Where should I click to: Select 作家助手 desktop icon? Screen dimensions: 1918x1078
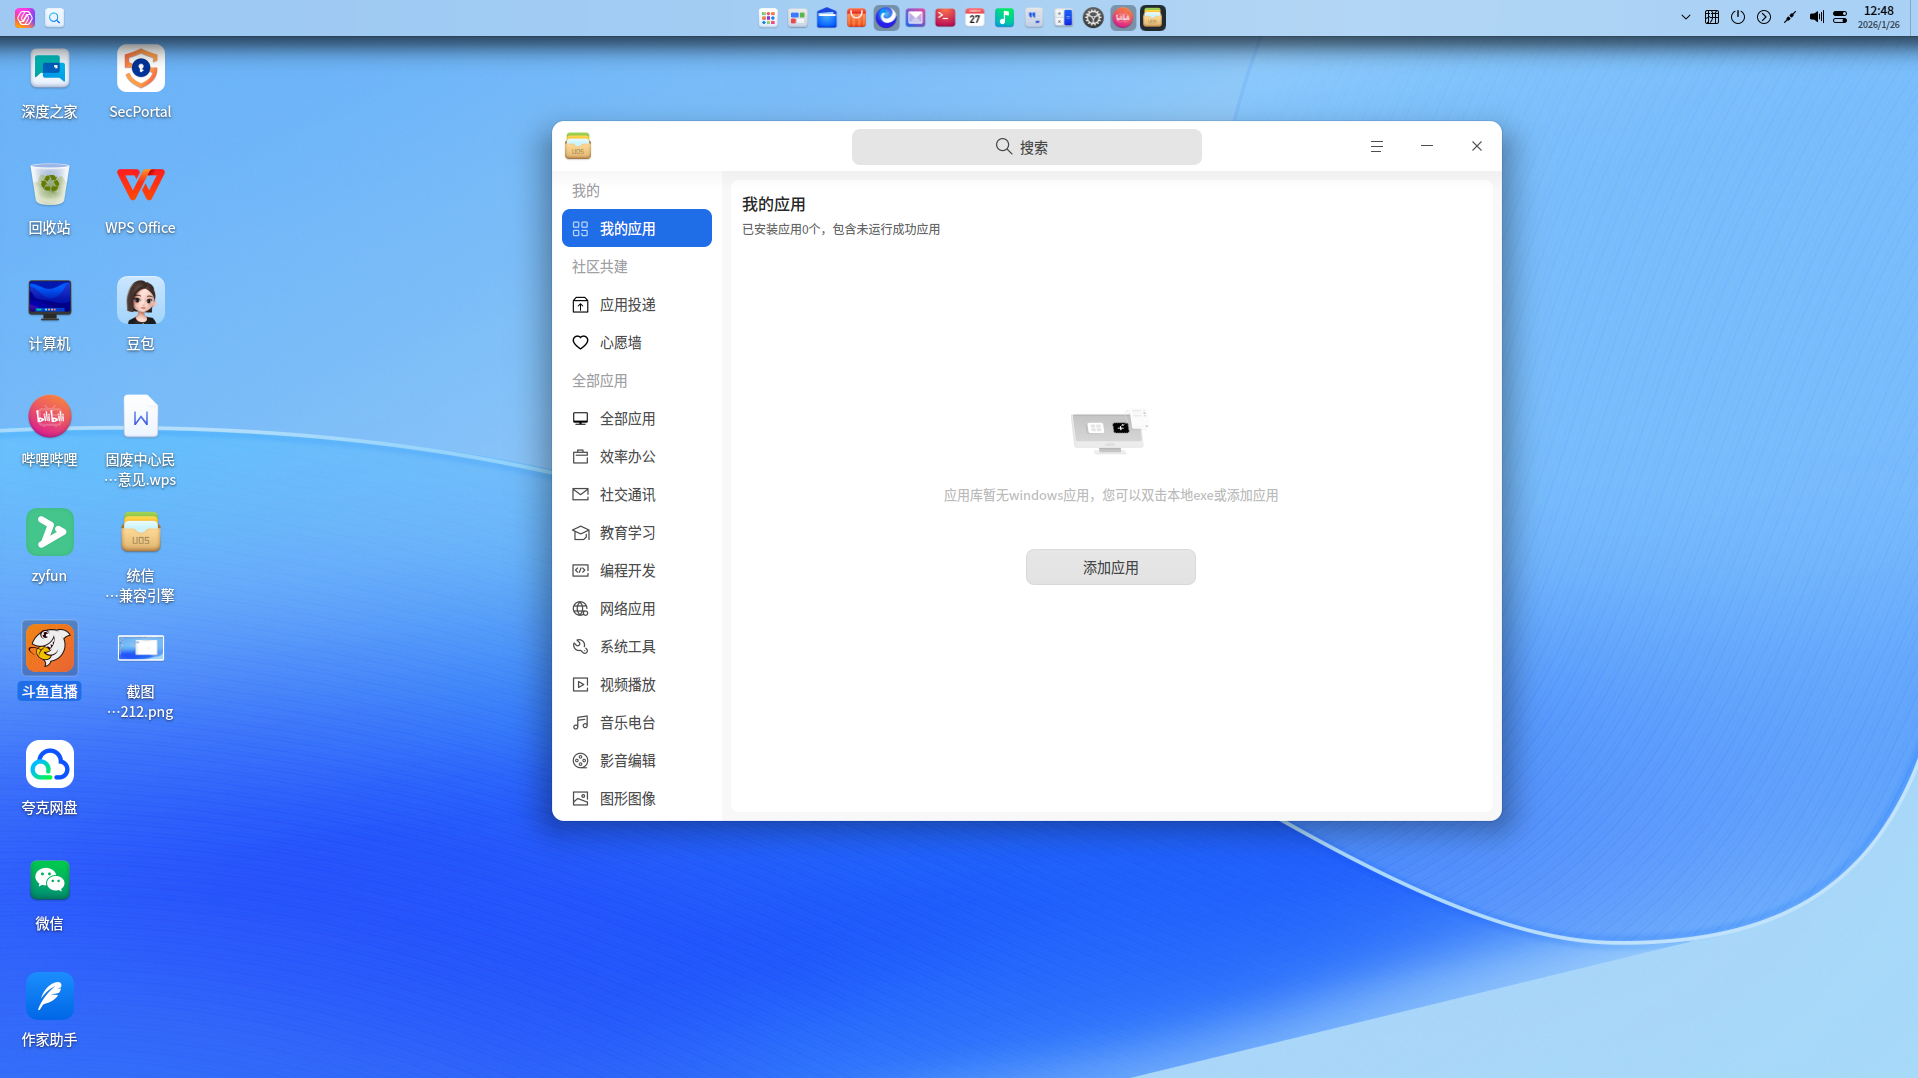[x=49, y=1011]
